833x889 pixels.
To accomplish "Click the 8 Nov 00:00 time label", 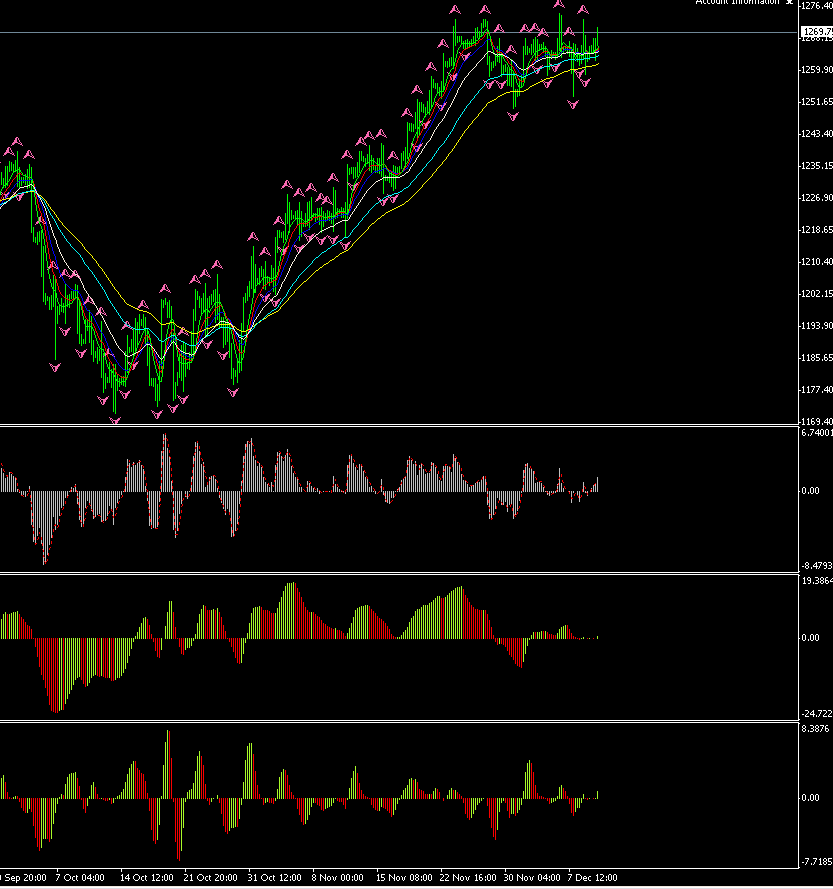I will (338, 878).
